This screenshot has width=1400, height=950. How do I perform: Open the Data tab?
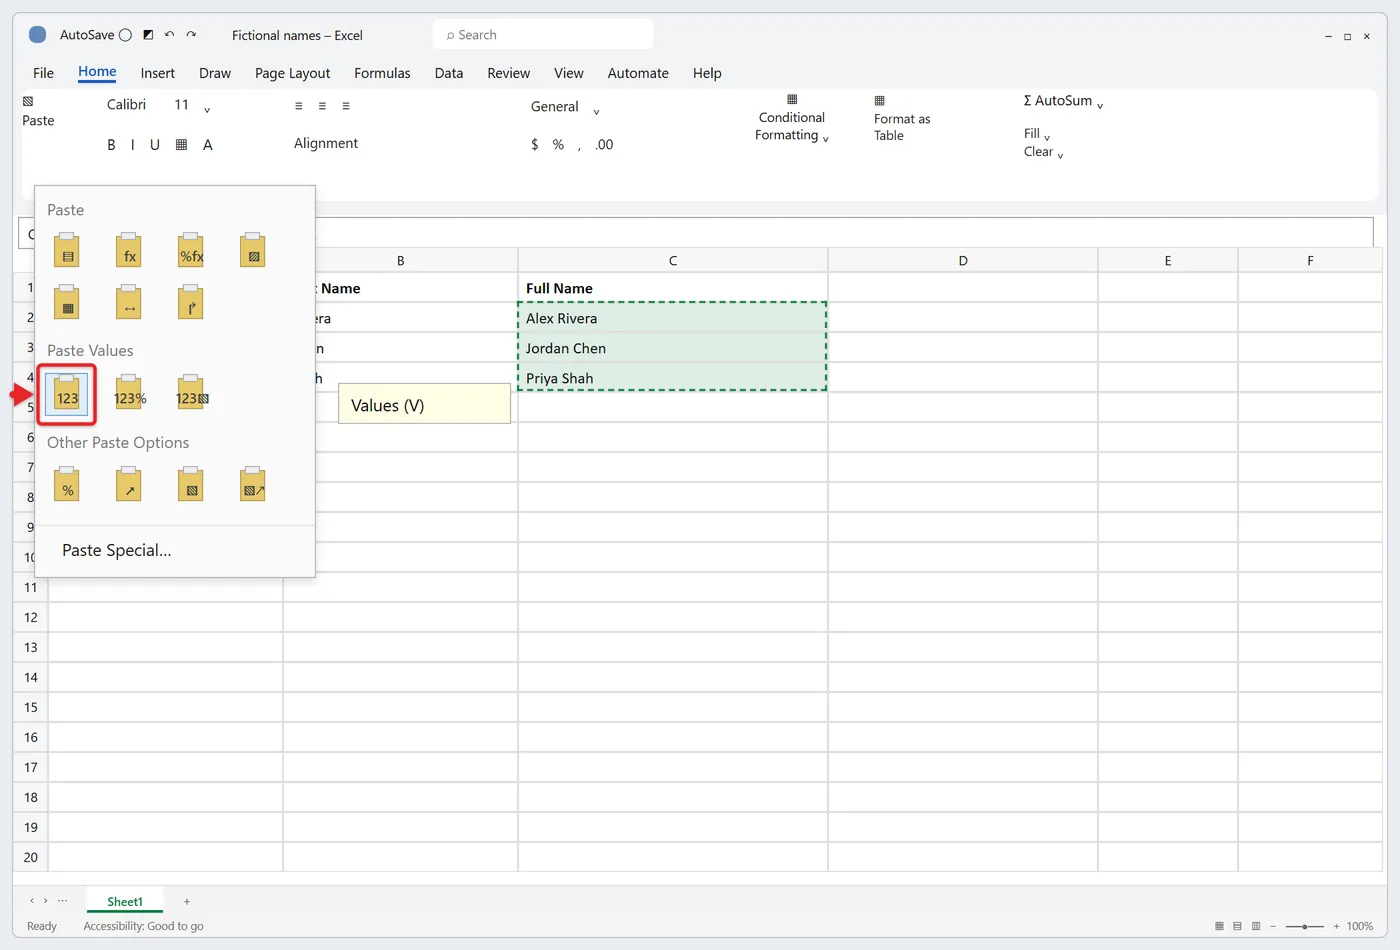tap(449, 73)
